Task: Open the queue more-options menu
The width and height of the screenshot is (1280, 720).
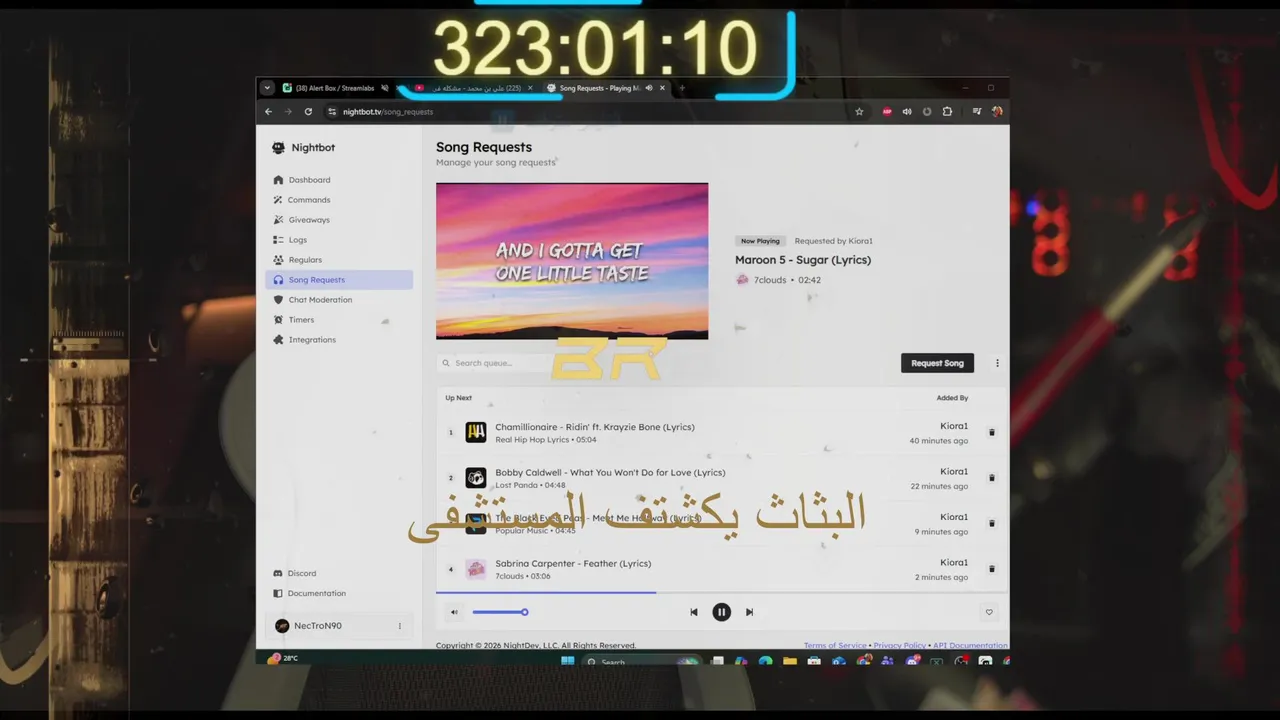Action: coord(997,363)
